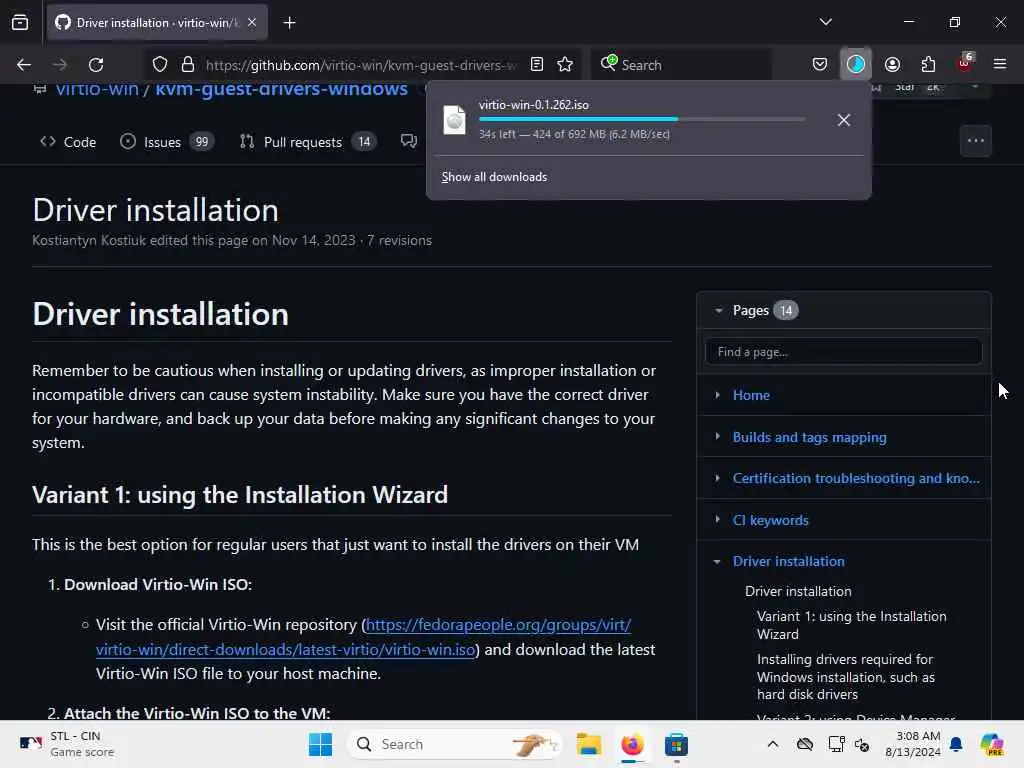Screen dimensions: 1024x768
Task: Expand the CI keywords entry
Action: [x=718, y=519]
